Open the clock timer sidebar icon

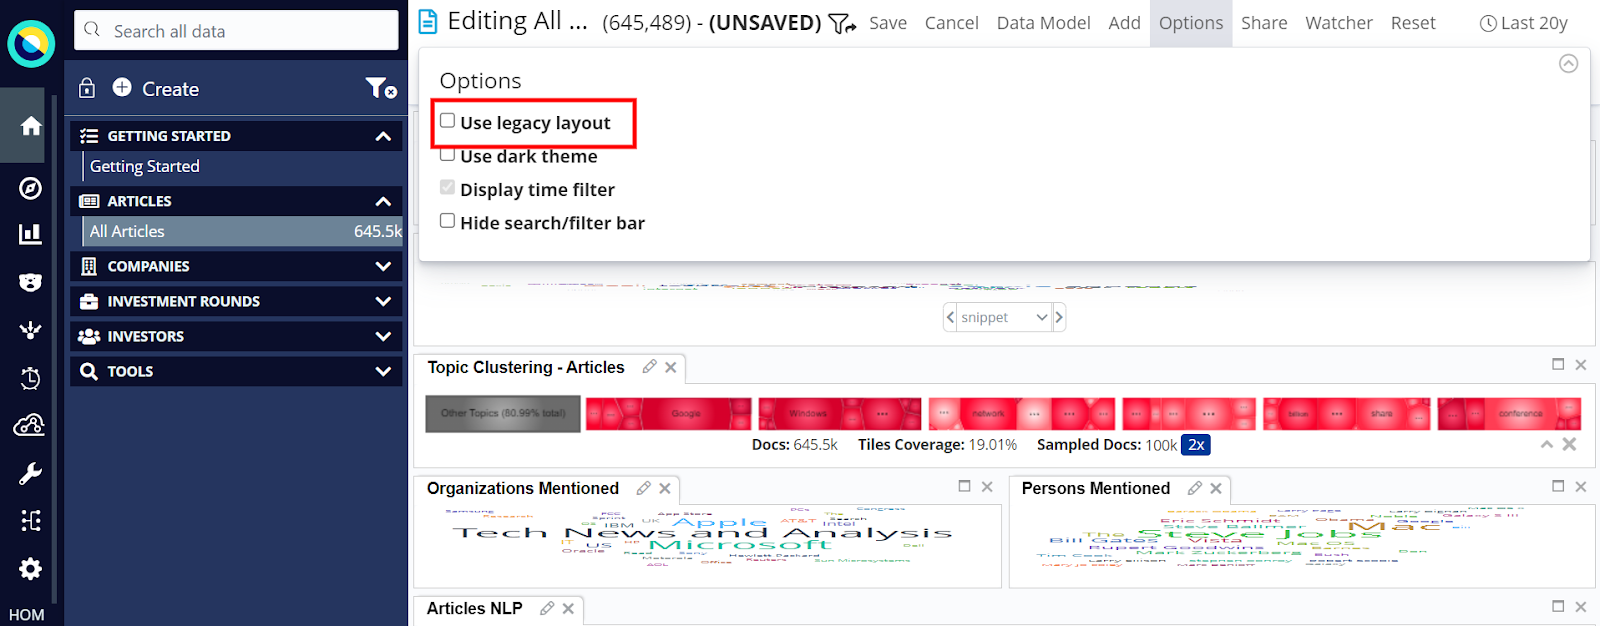[31, 378]
